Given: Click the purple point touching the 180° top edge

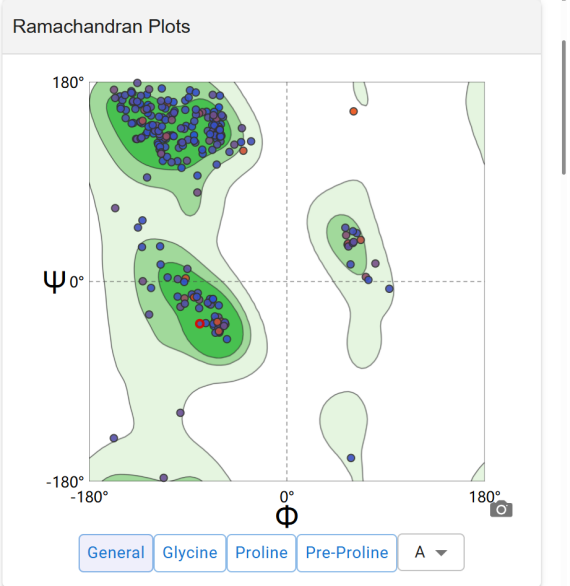Looking at the screenshot, I should pos(137,83).
